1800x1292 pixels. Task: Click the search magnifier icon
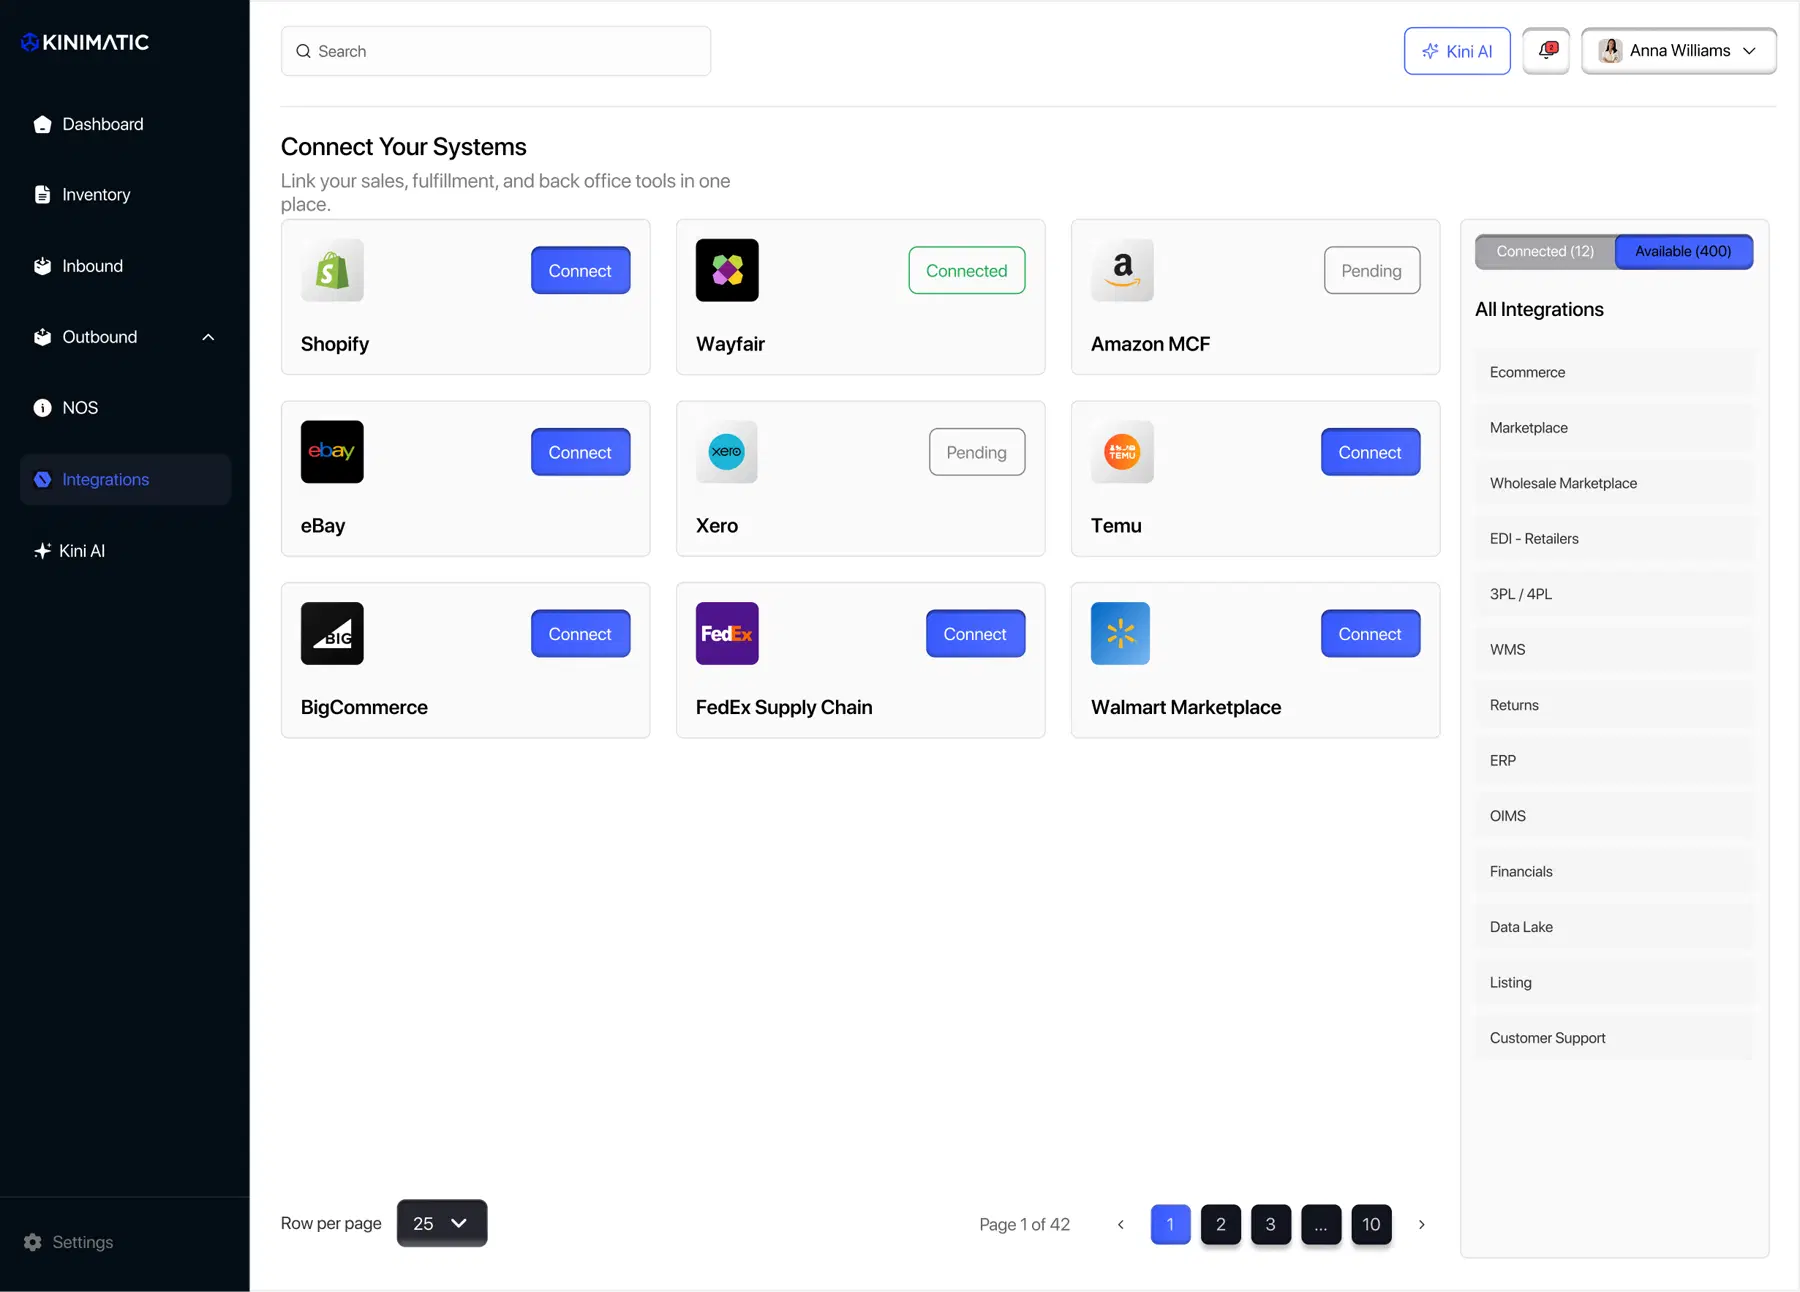(303, 51)
